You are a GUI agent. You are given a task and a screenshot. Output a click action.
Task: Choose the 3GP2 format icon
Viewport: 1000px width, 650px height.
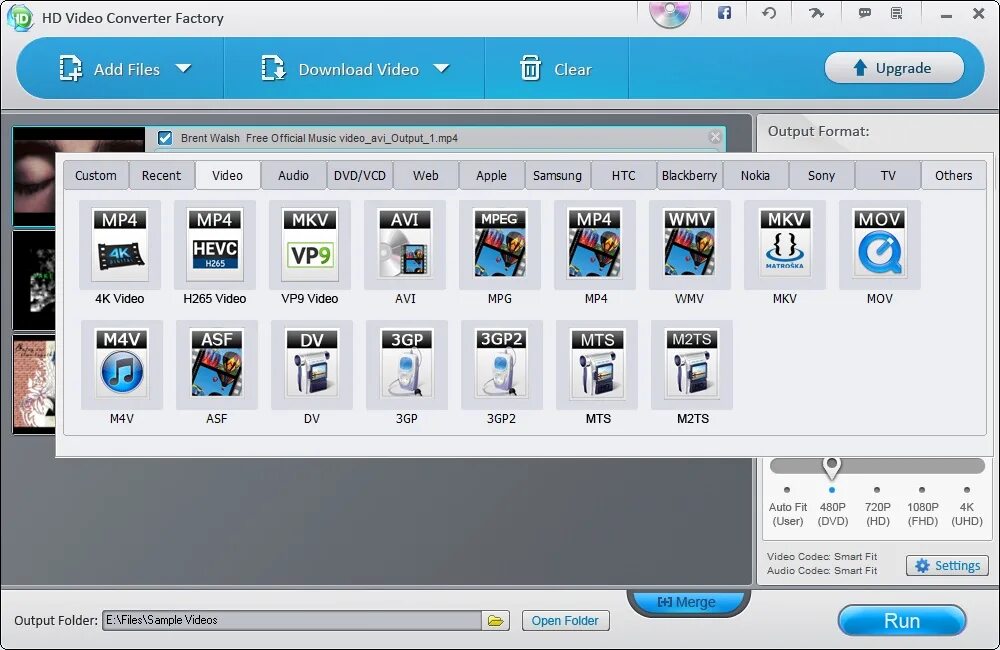(502, 365)
